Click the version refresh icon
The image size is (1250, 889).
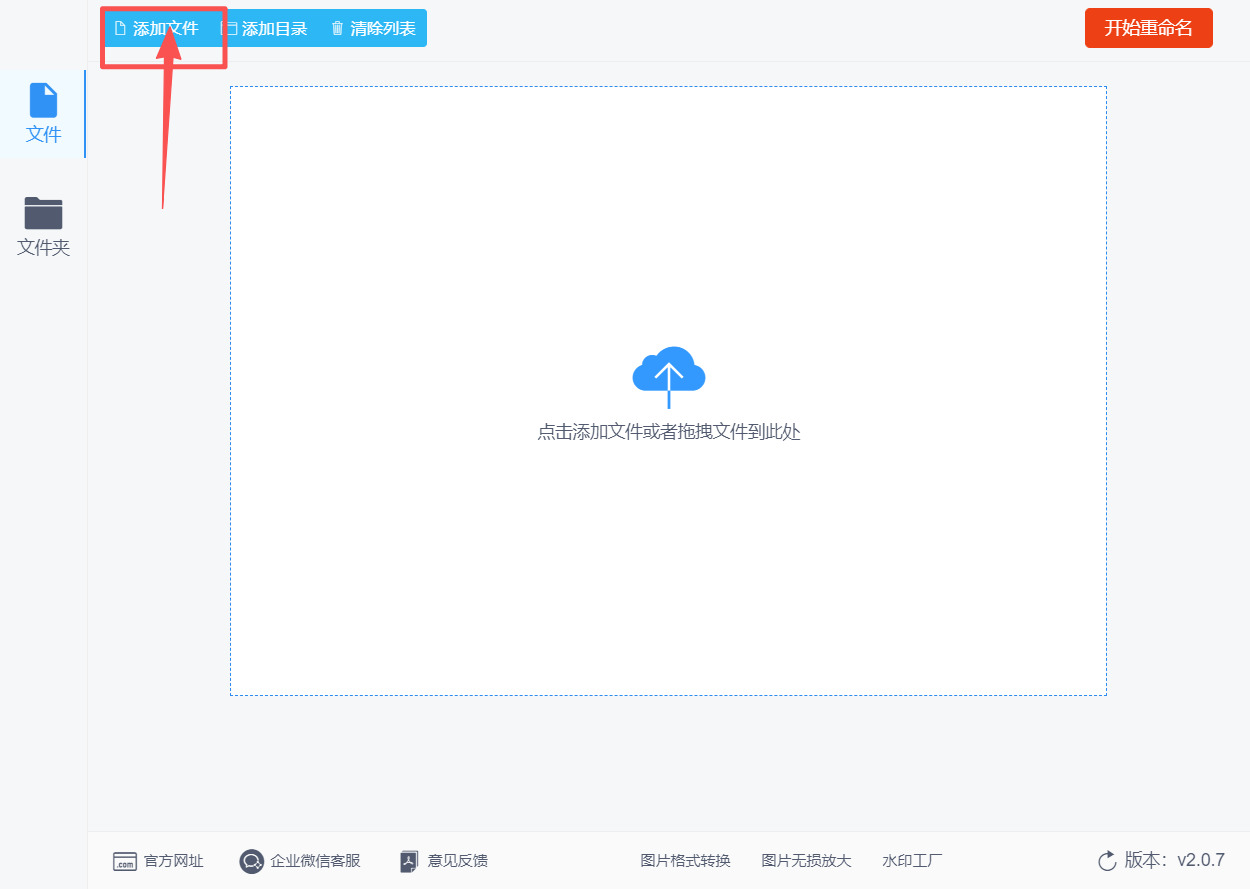point(1107,861)
